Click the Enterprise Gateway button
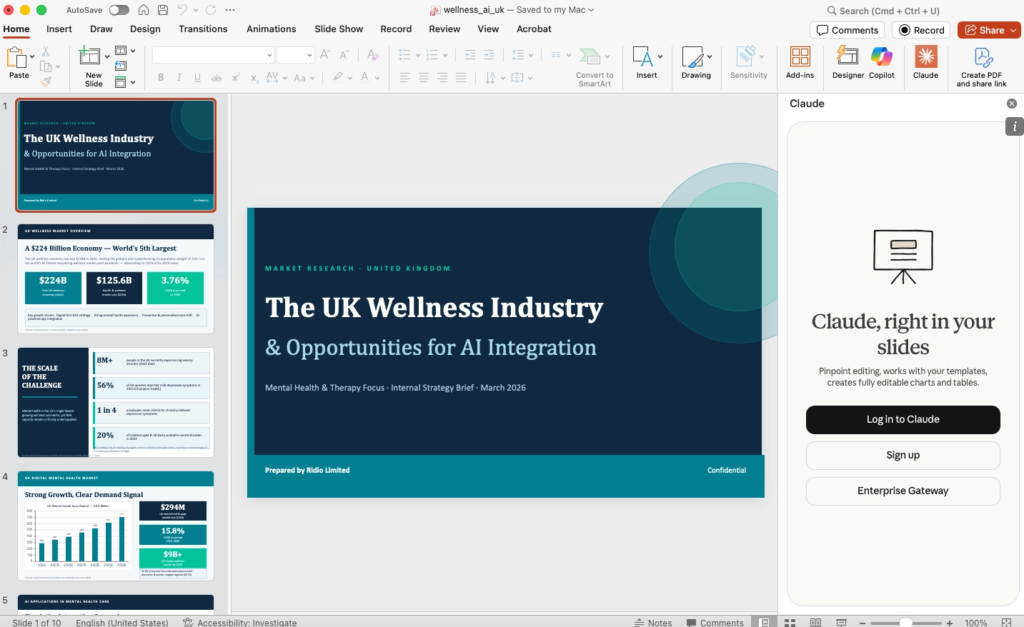The image size is (1024, 627). (x=902, y=491)
